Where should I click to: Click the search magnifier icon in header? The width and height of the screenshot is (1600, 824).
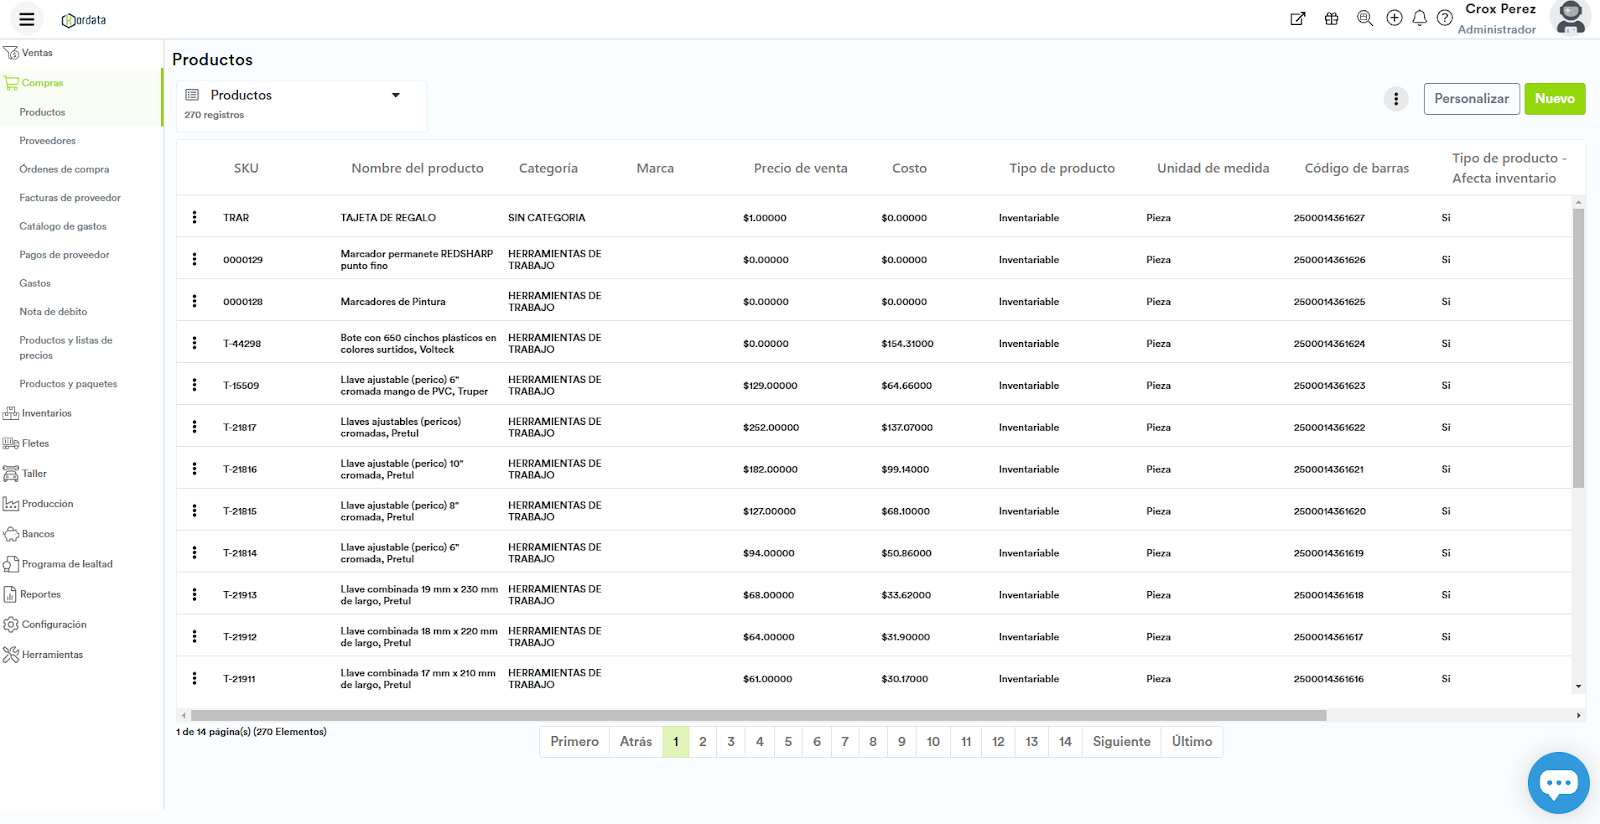click(x=1364, y=18)
